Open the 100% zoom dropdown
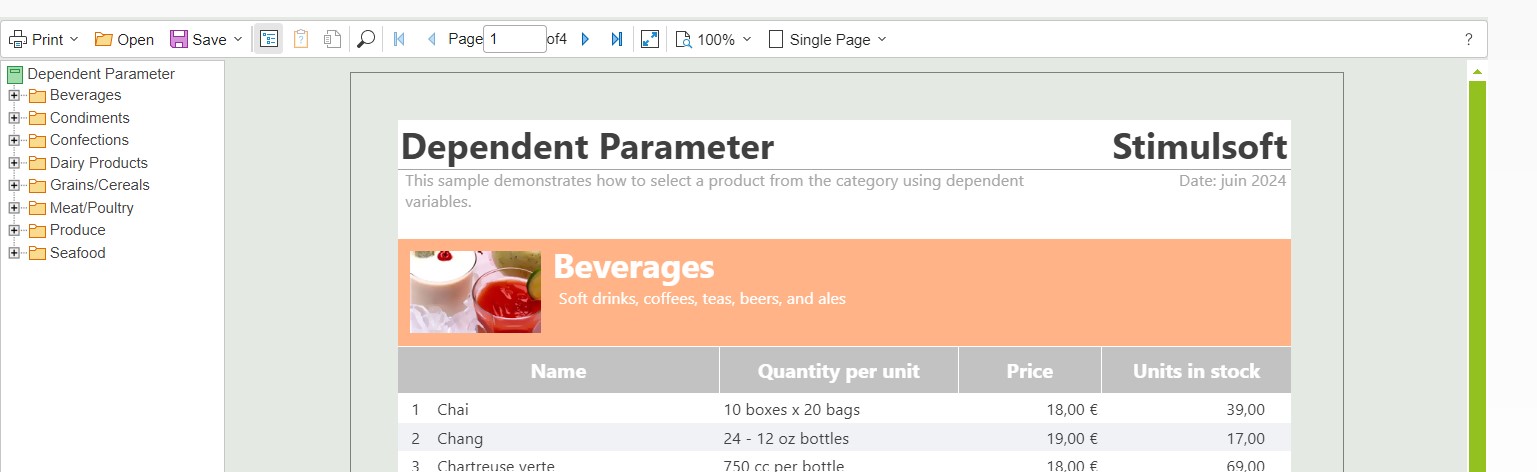 click(x=714, y=39)
